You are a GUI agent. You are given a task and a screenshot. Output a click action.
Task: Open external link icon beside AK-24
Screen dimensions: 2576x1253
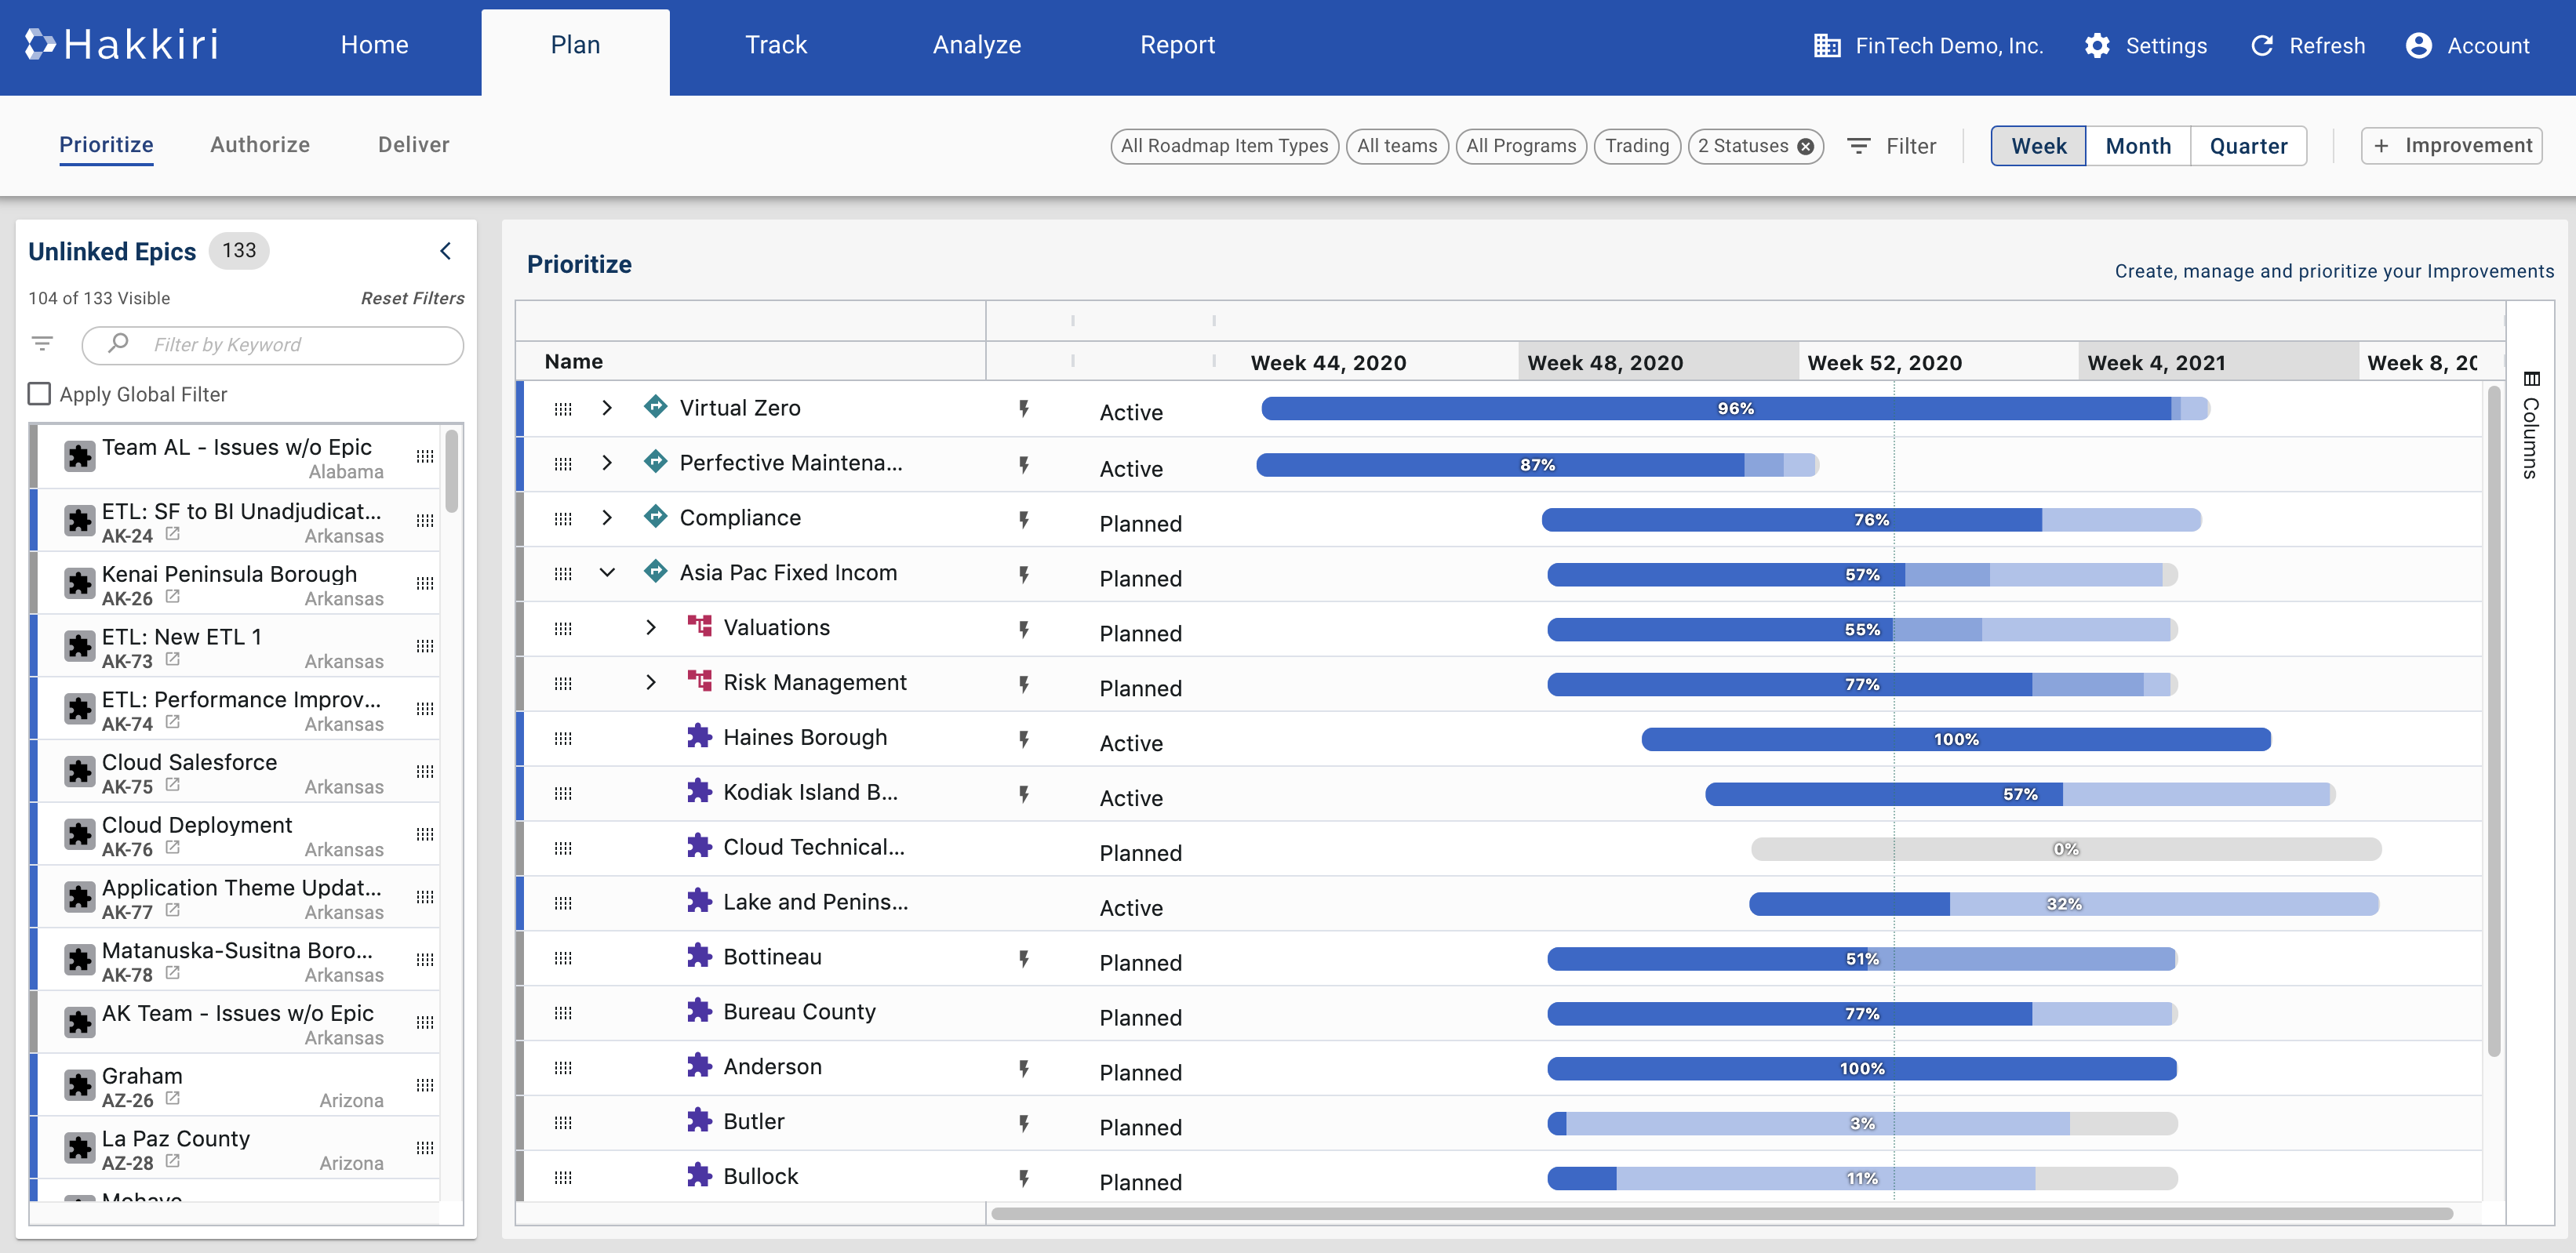[172, 534]
